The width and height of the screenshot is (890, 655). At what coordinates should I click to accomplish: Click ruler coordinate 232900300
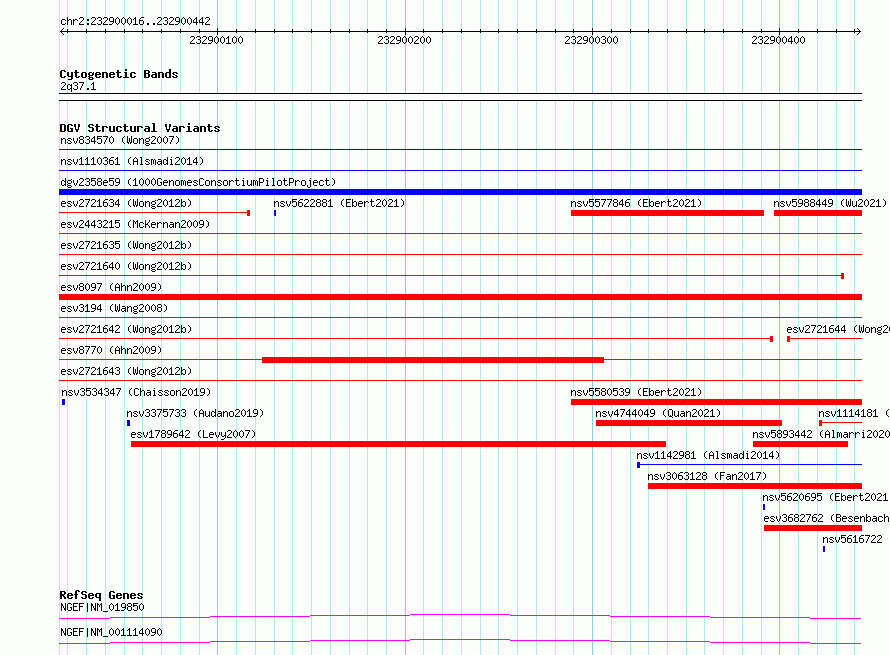(591, 40)
